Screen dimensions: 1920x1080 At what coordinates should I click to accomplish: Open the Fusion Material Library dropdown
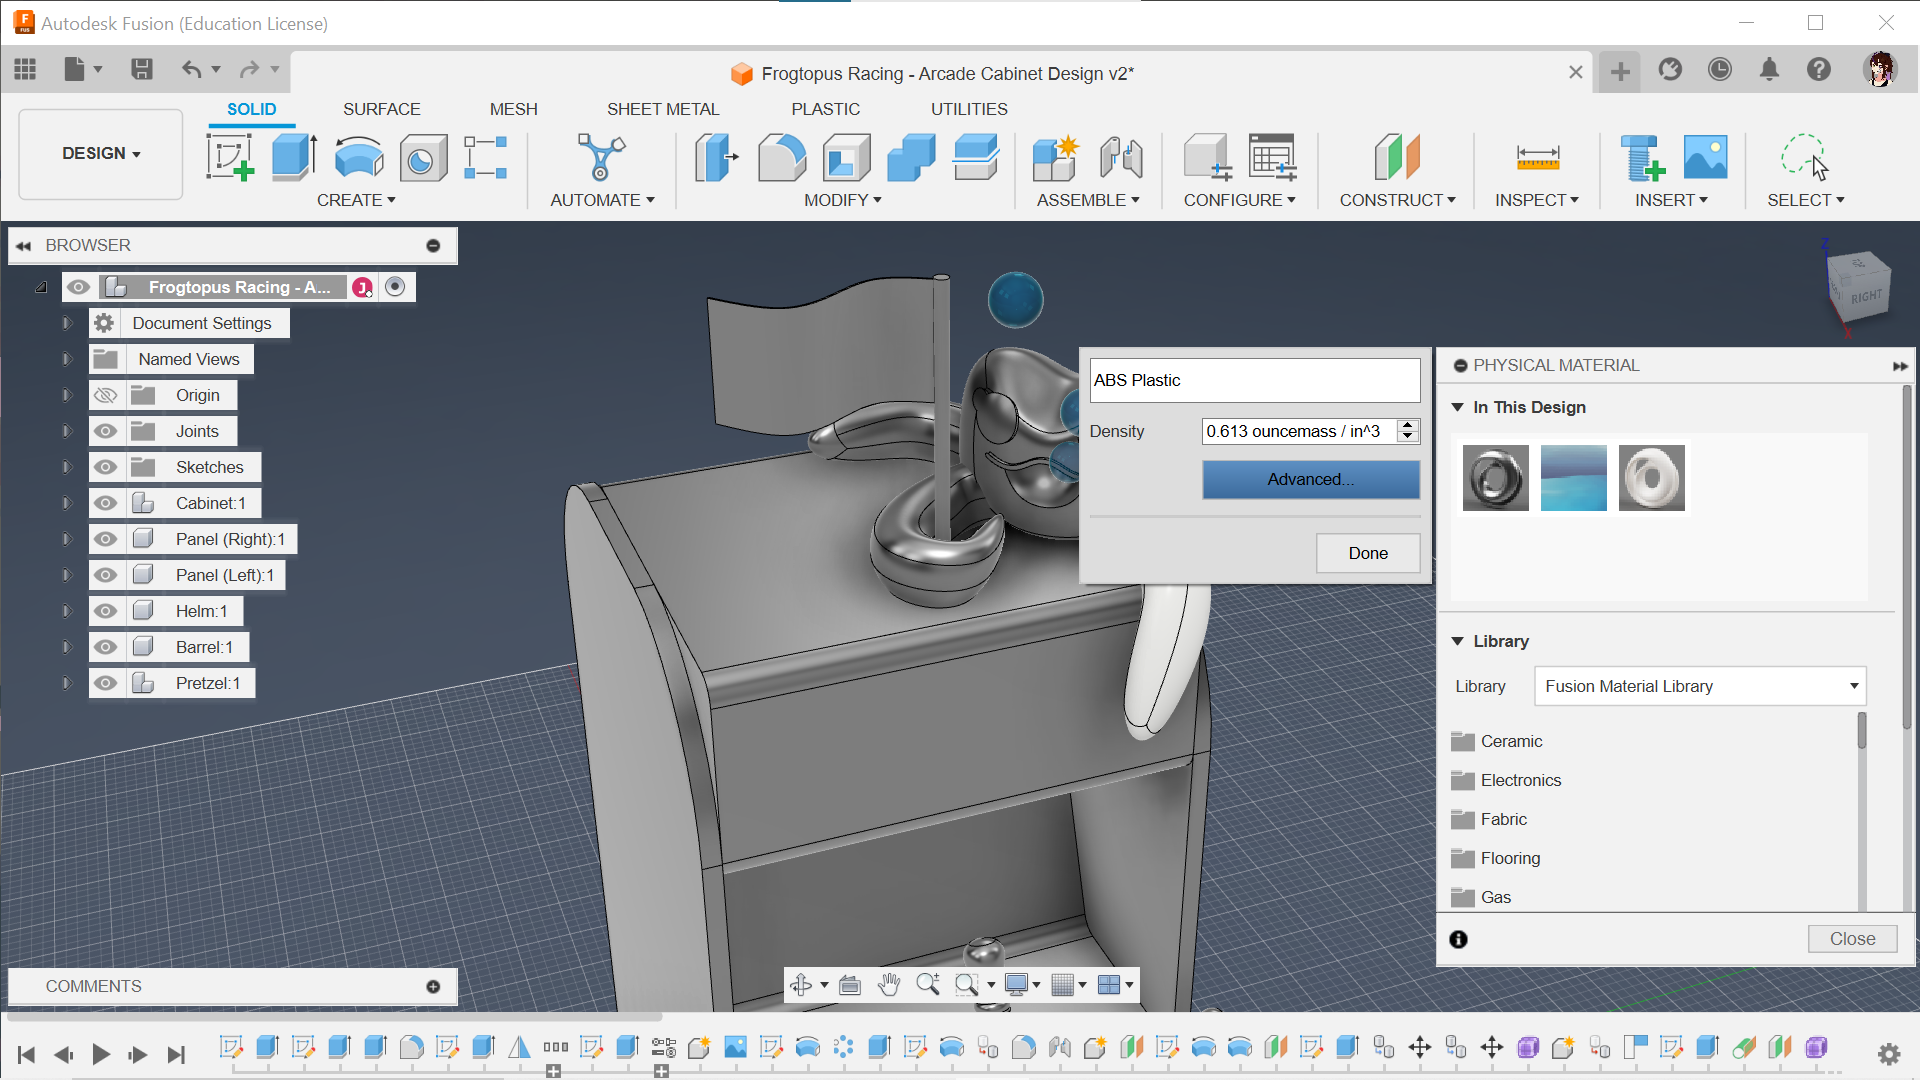coord(1700,686)
